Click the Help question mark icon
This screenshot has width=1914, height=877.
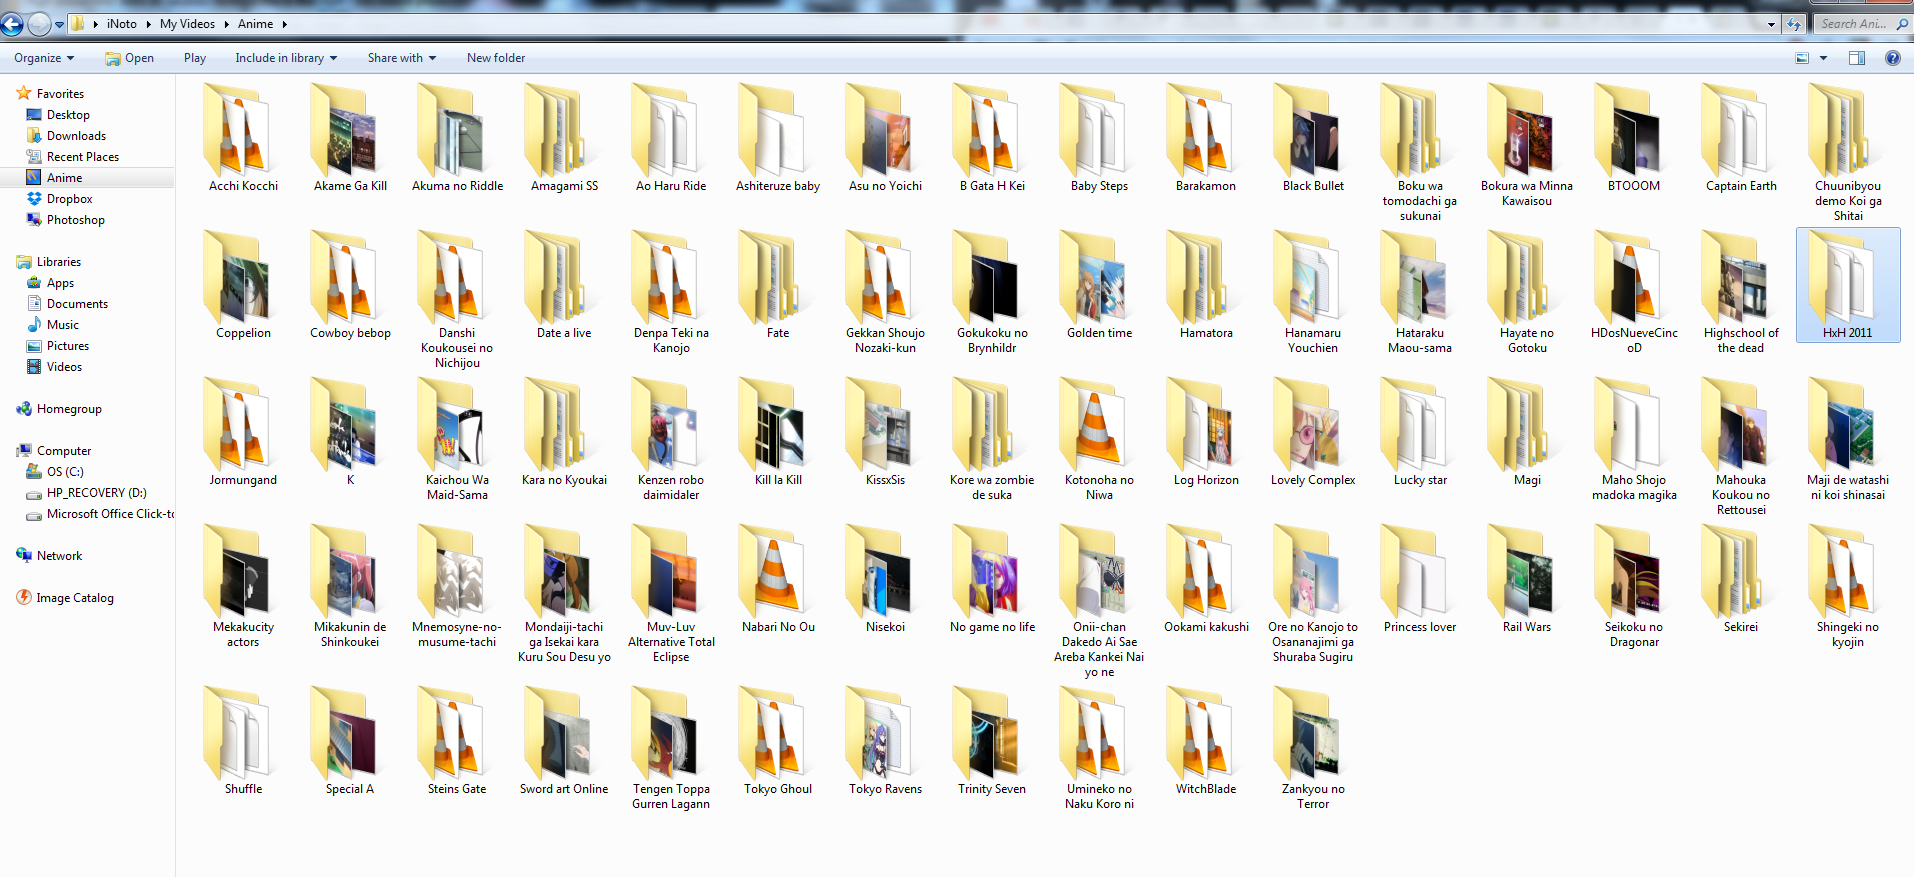[x=1893, y=58]
